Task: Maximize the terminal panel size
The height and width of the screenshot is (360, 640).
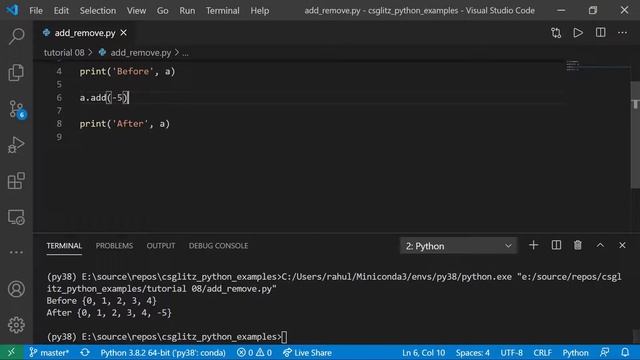Action: point(600,245)
